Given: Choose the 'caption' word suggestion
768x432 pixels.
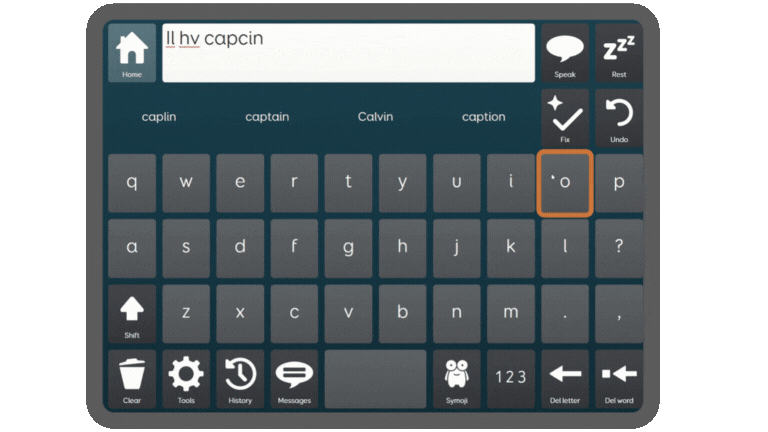Looking at the screenshot, I should coord(483,117).
